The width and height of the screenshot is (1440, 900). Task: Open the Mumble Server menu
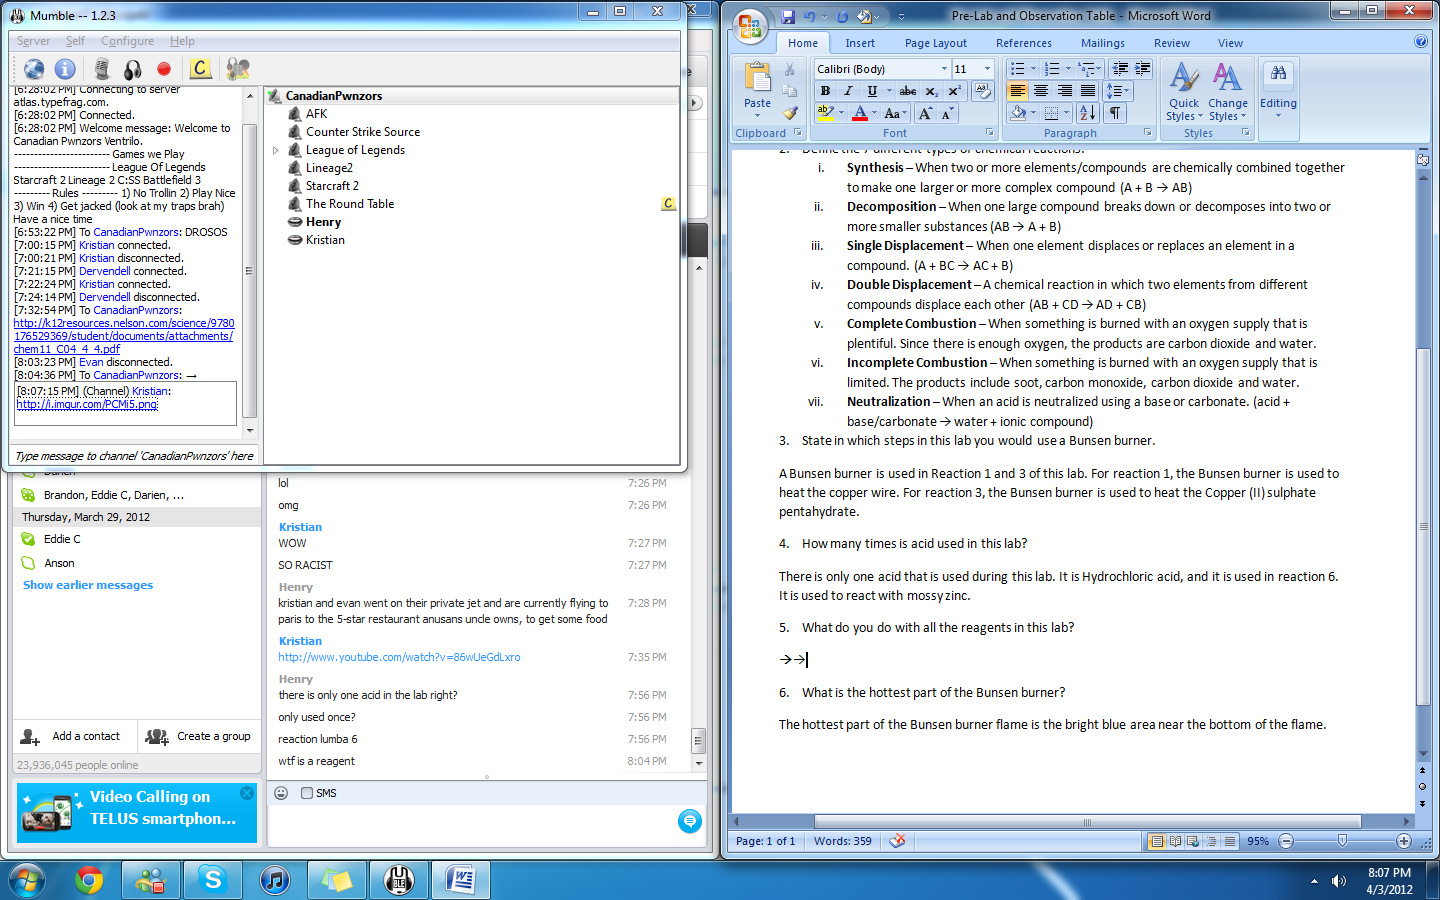click(33, 41)
